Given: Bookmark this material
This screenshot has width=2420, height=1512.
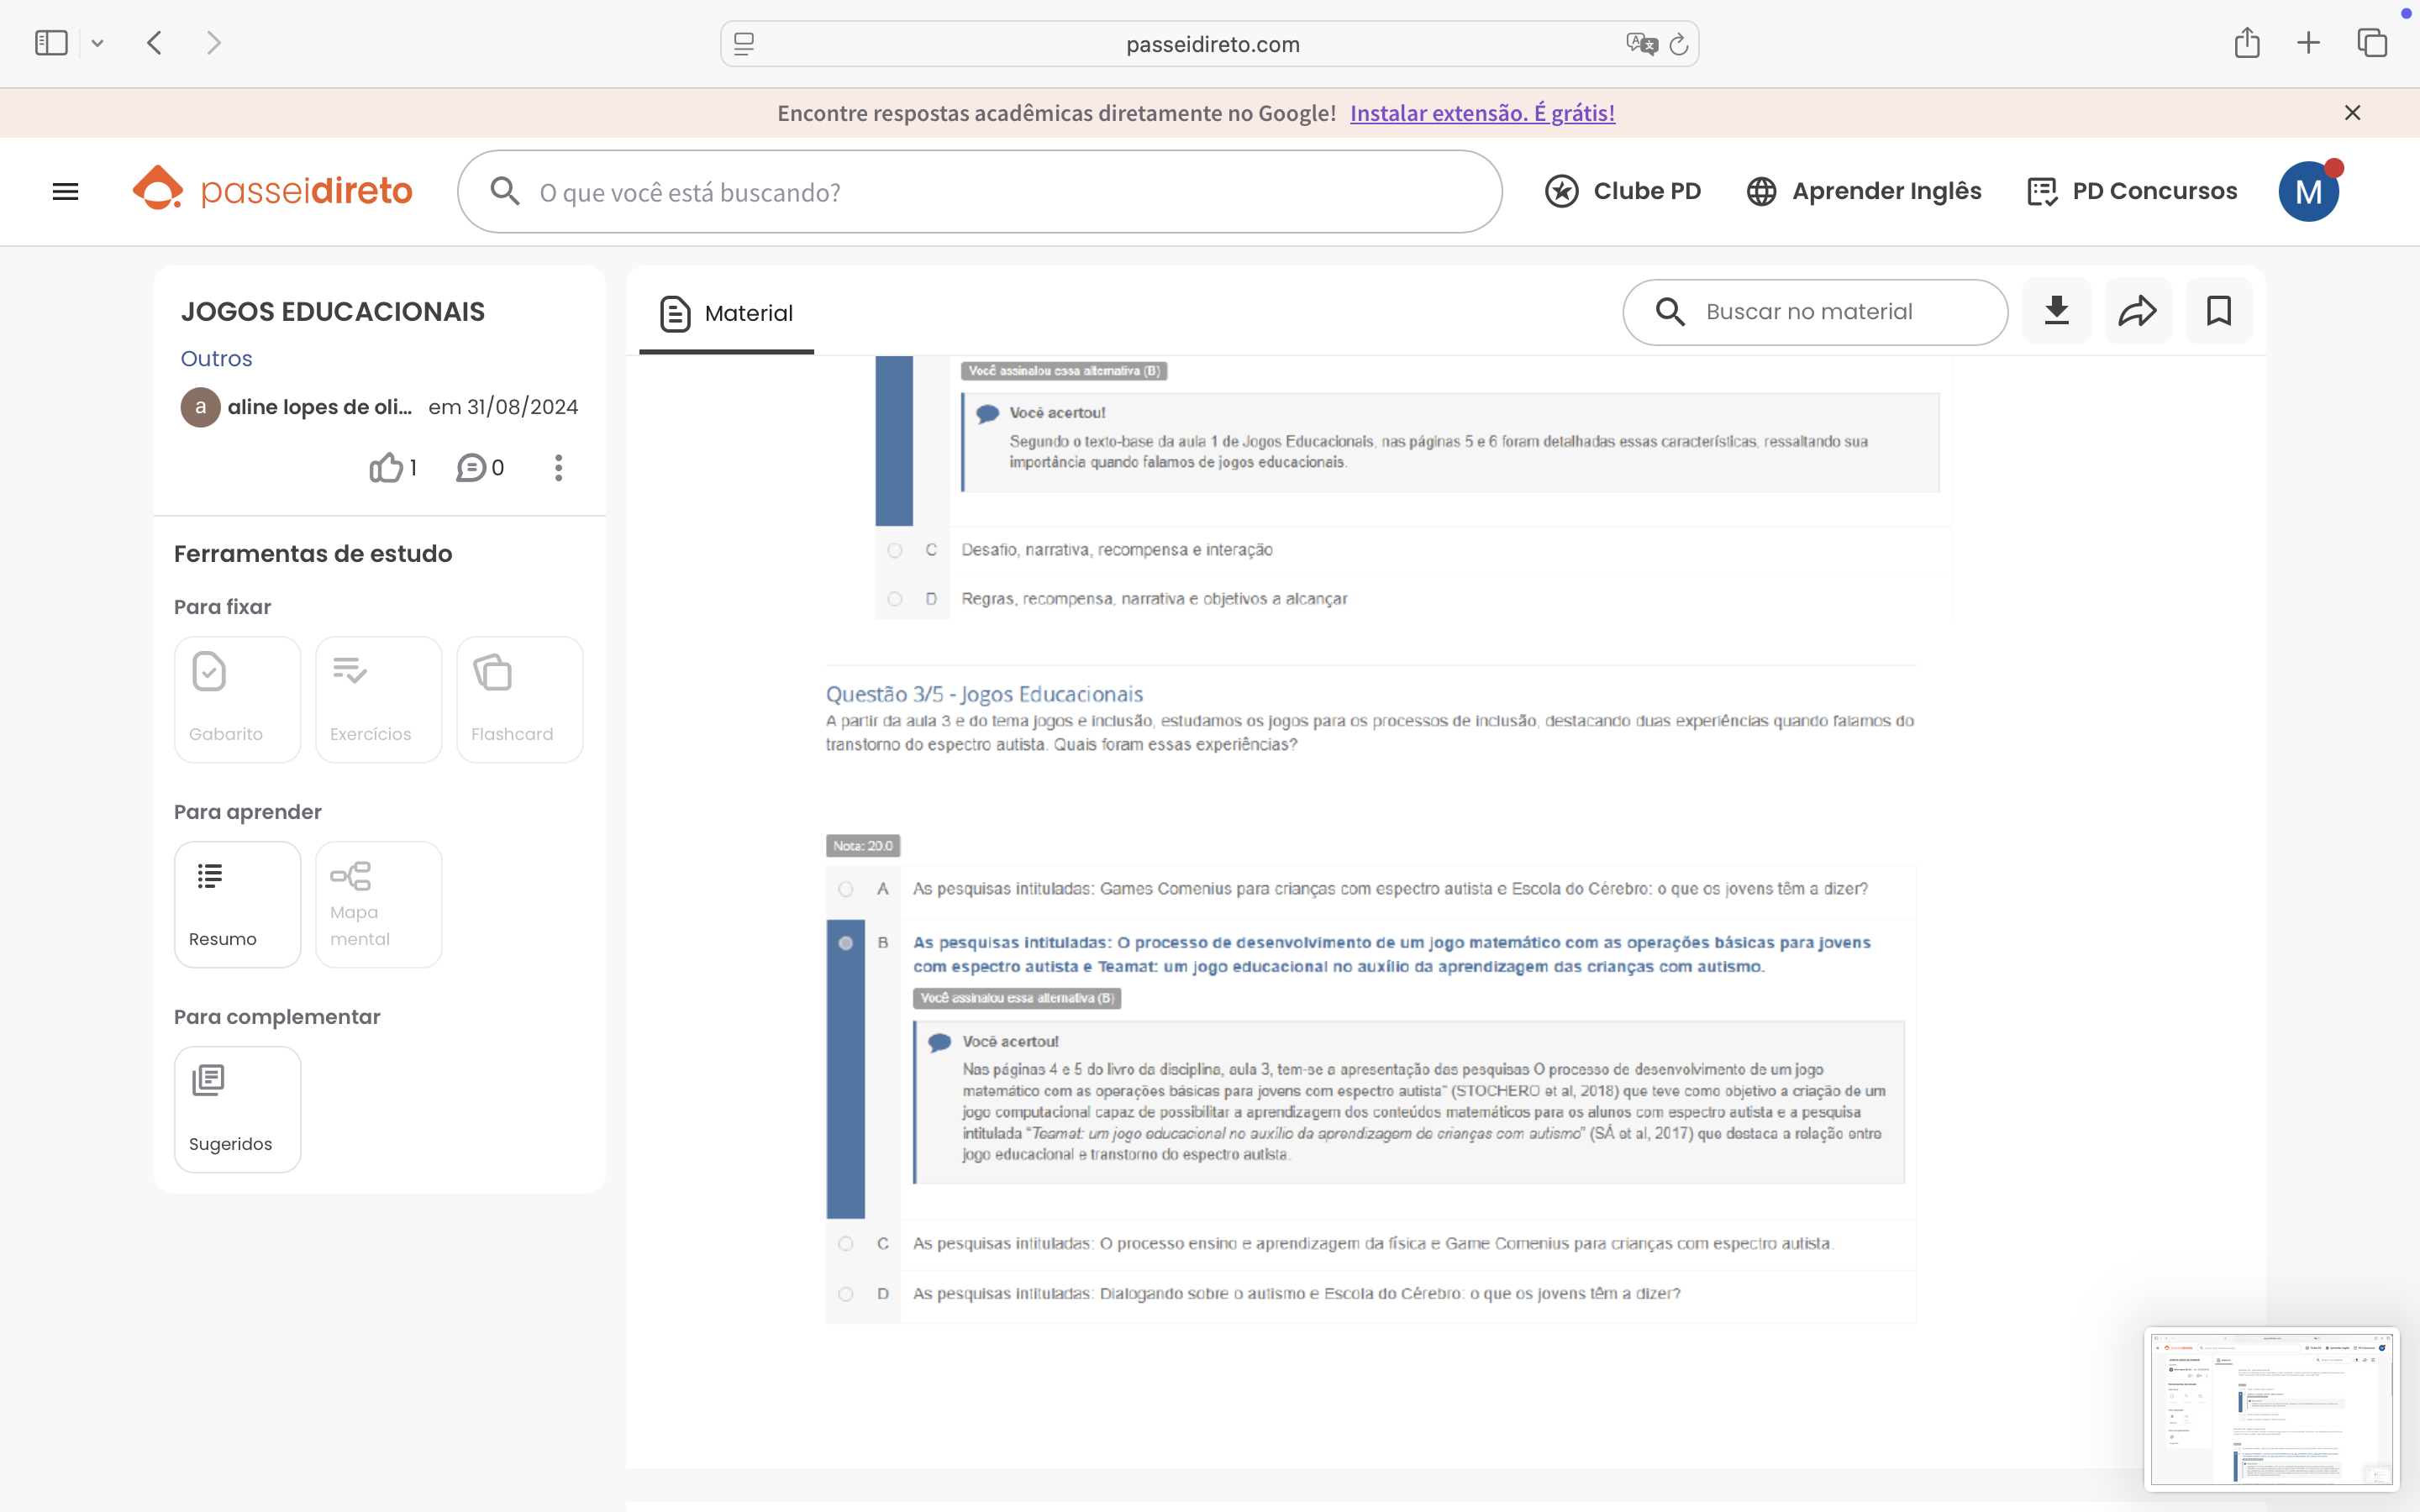Looking at the screenshot, I should click(x=2218, y=311).
